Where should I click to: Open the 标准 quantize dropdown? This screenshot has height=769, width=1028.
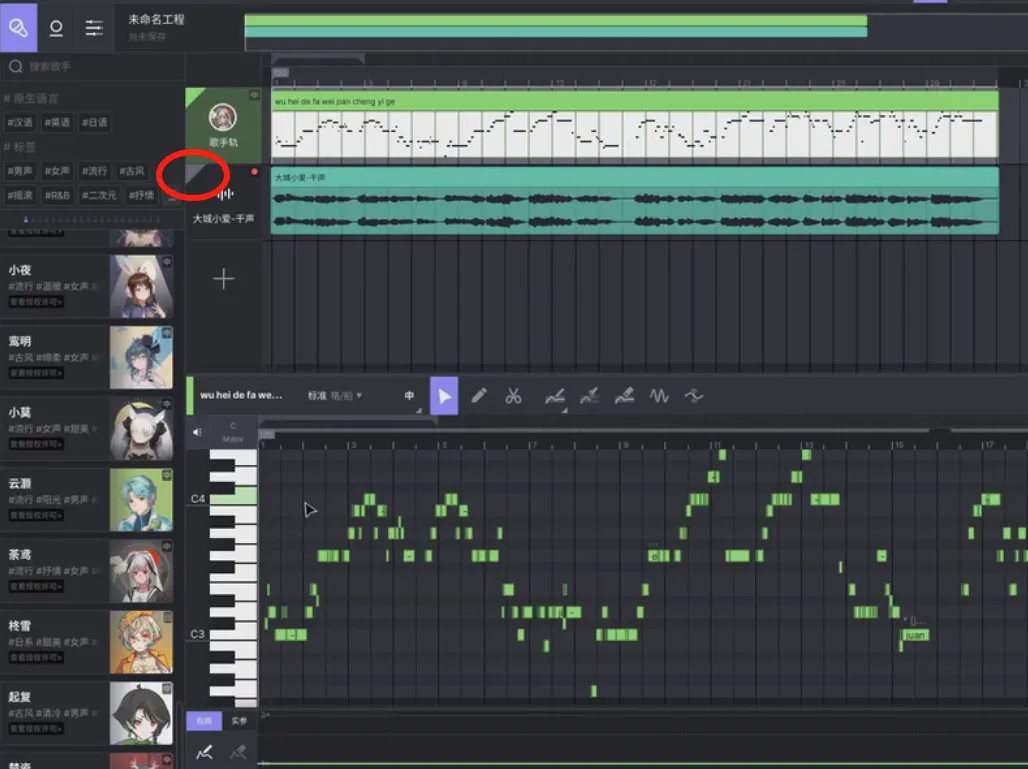[335, 396]
